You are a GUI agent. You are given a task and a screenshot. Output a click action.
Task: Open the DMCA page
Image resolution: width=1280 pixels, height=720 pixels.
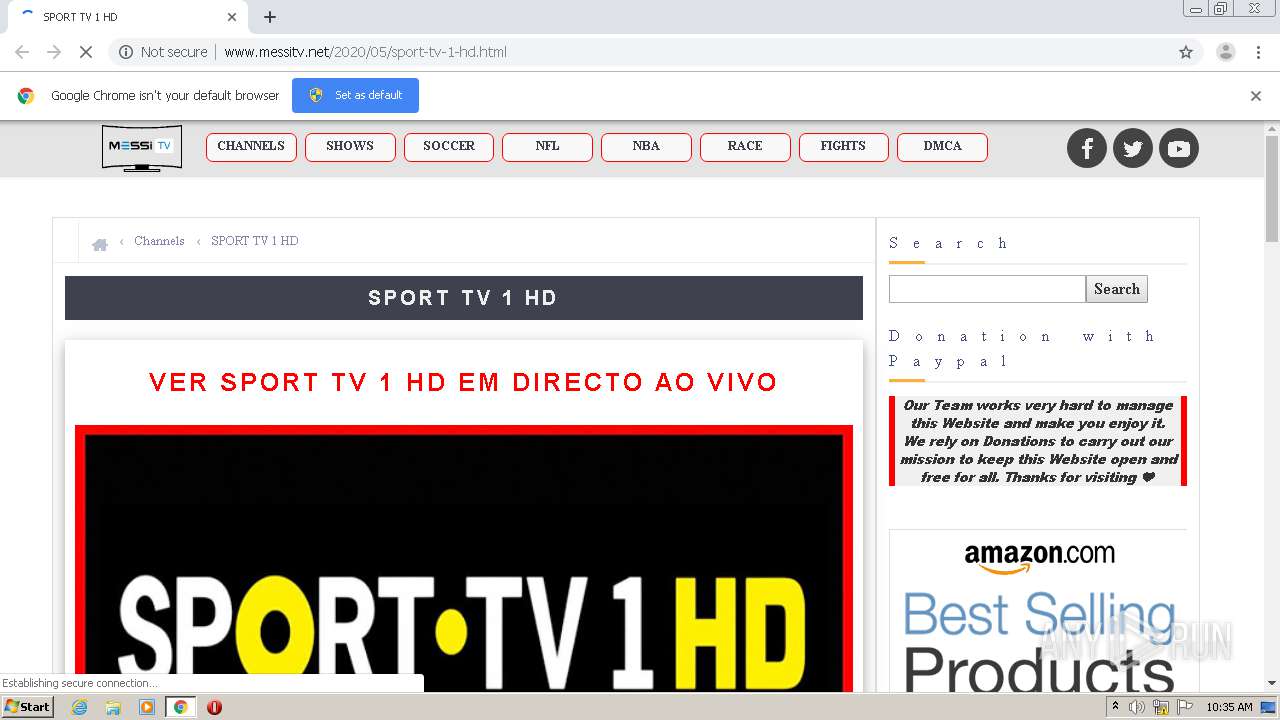point(942,147)
